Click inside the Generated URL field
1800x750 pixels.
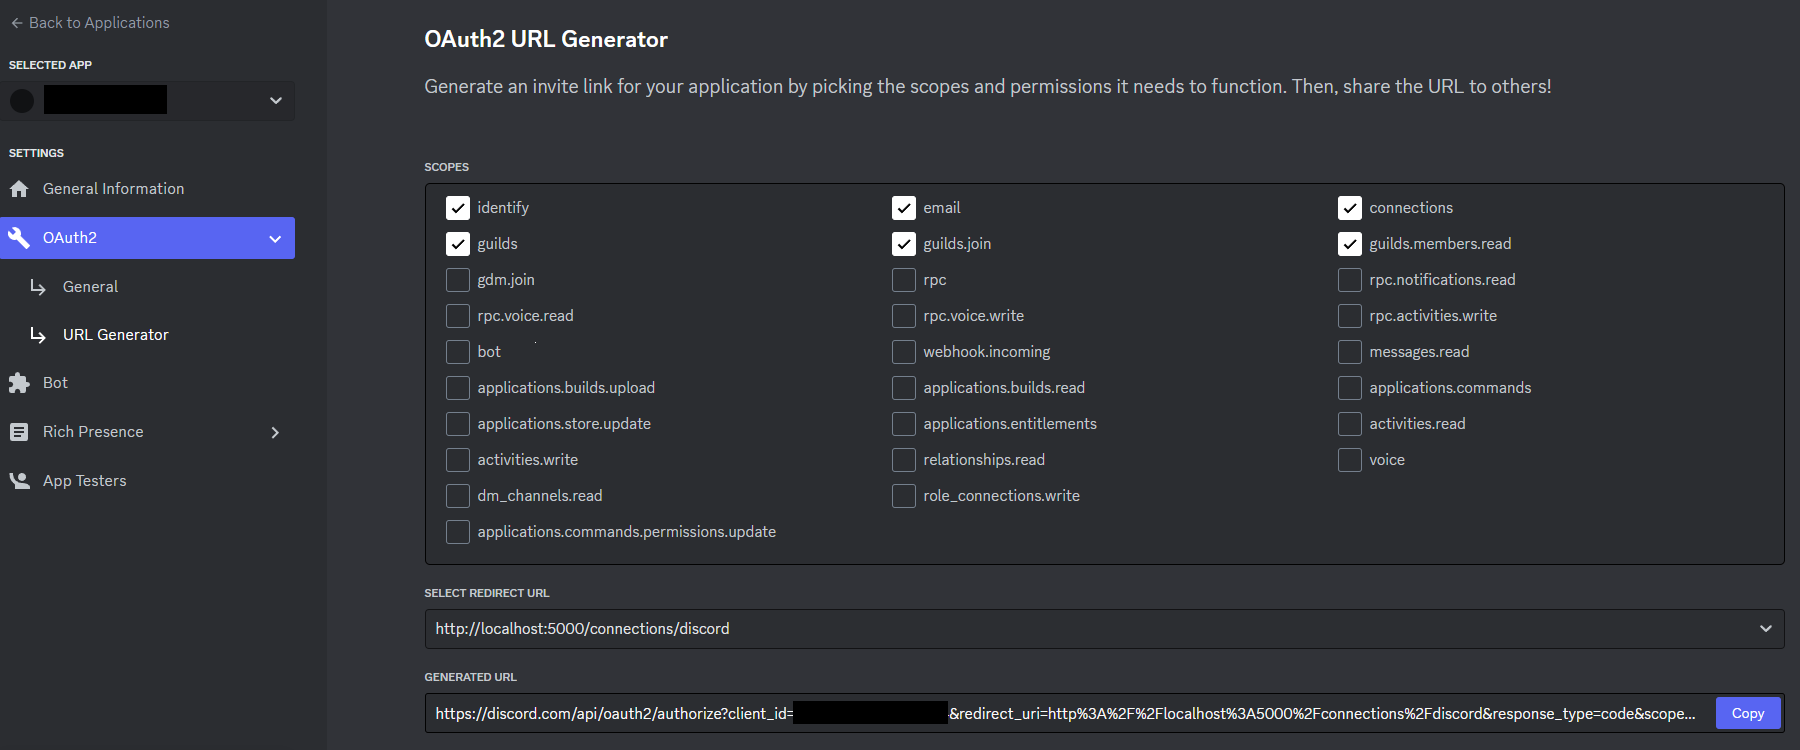point(1000,713)
